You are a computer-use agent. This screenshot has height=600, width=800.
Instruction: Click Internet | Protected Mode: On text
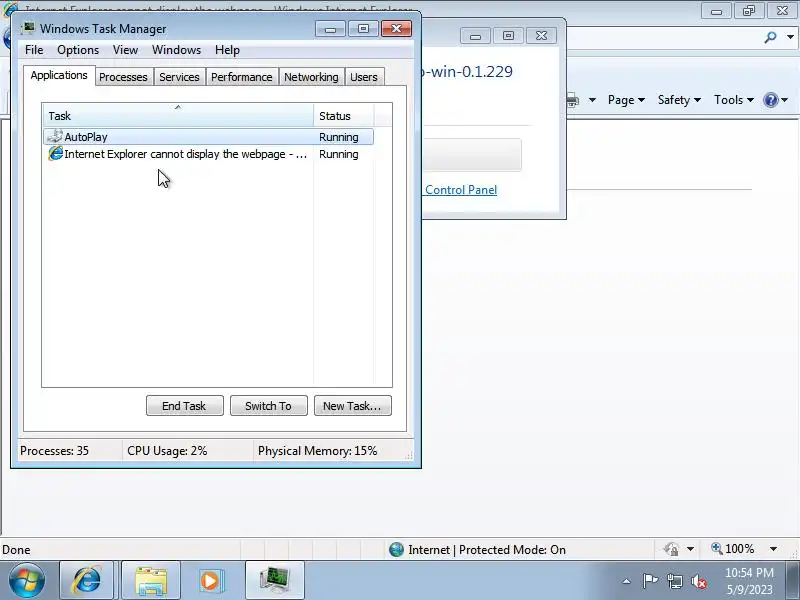(487, 549)
